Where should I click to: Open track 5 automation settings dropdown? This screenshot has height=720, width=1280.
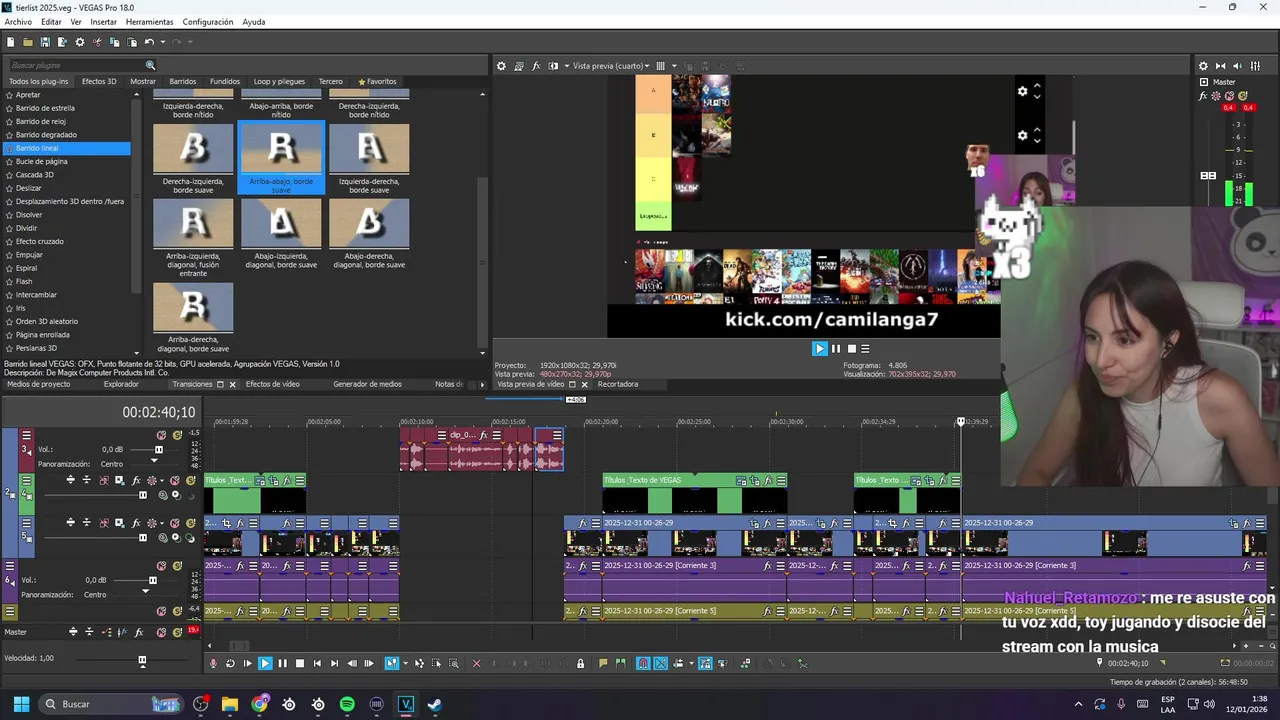pos(162,523)
